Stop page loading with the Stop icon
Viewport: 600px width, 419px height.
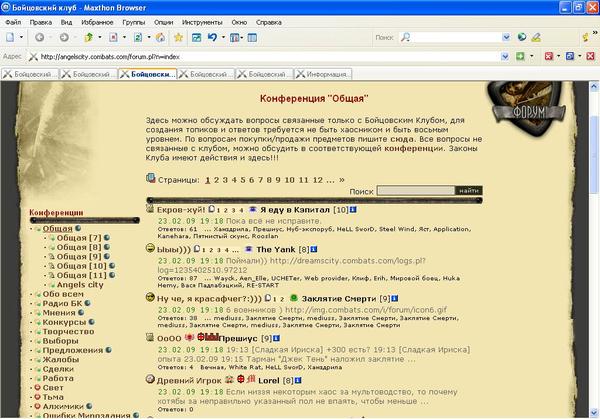click(x=113, y=37)
